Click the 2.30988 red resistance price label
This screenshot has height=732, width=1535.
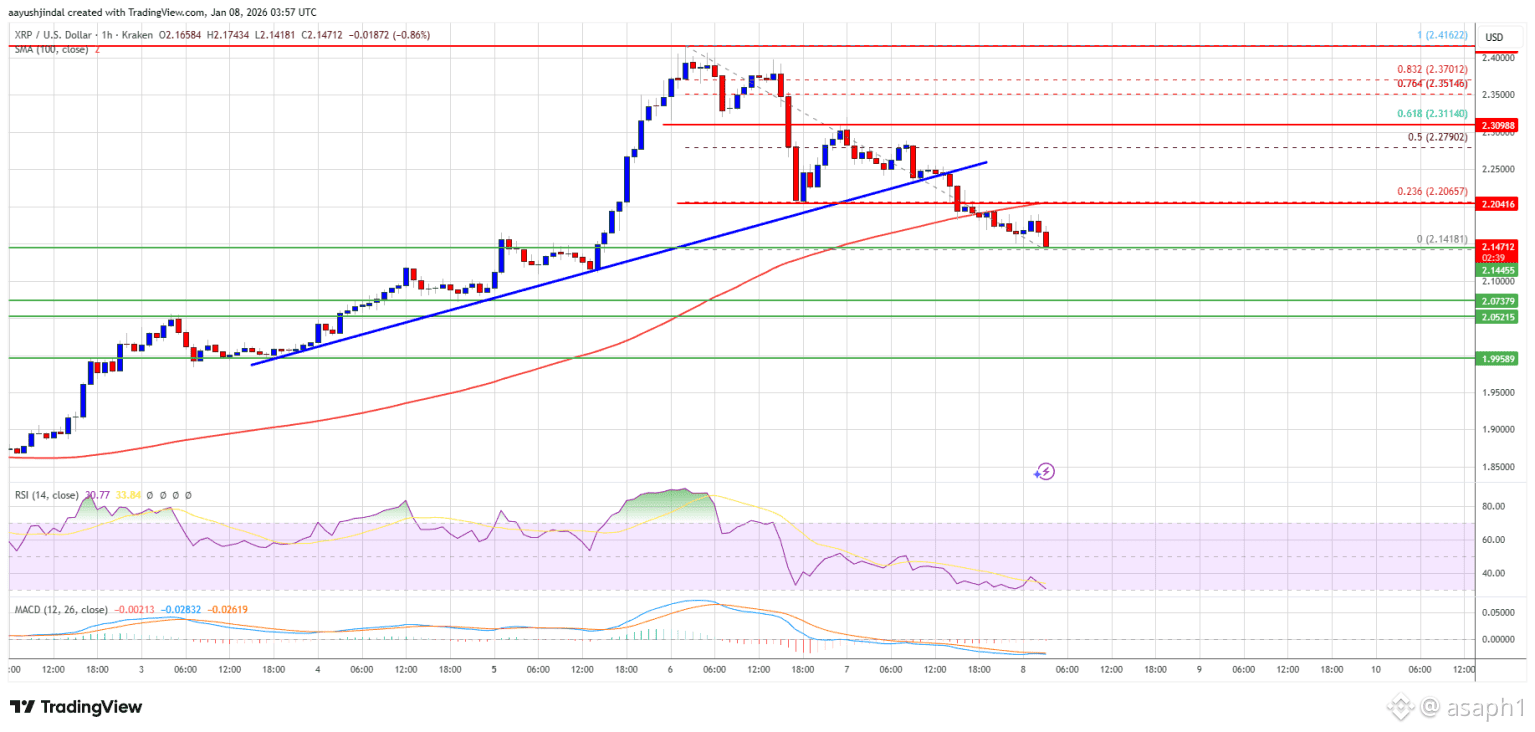point(1499,125)
